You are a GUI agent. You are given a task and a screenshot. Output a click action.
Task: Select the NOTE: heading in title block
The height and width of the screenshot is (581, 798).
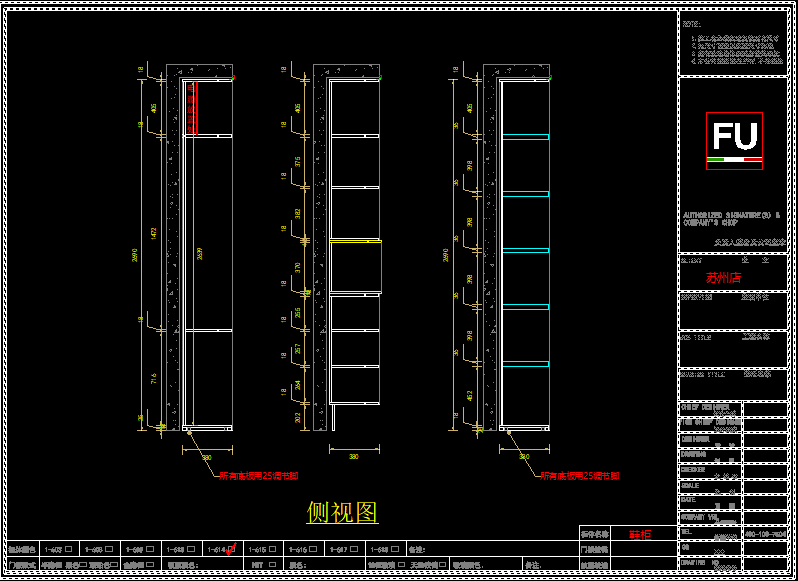click(692, 24)
